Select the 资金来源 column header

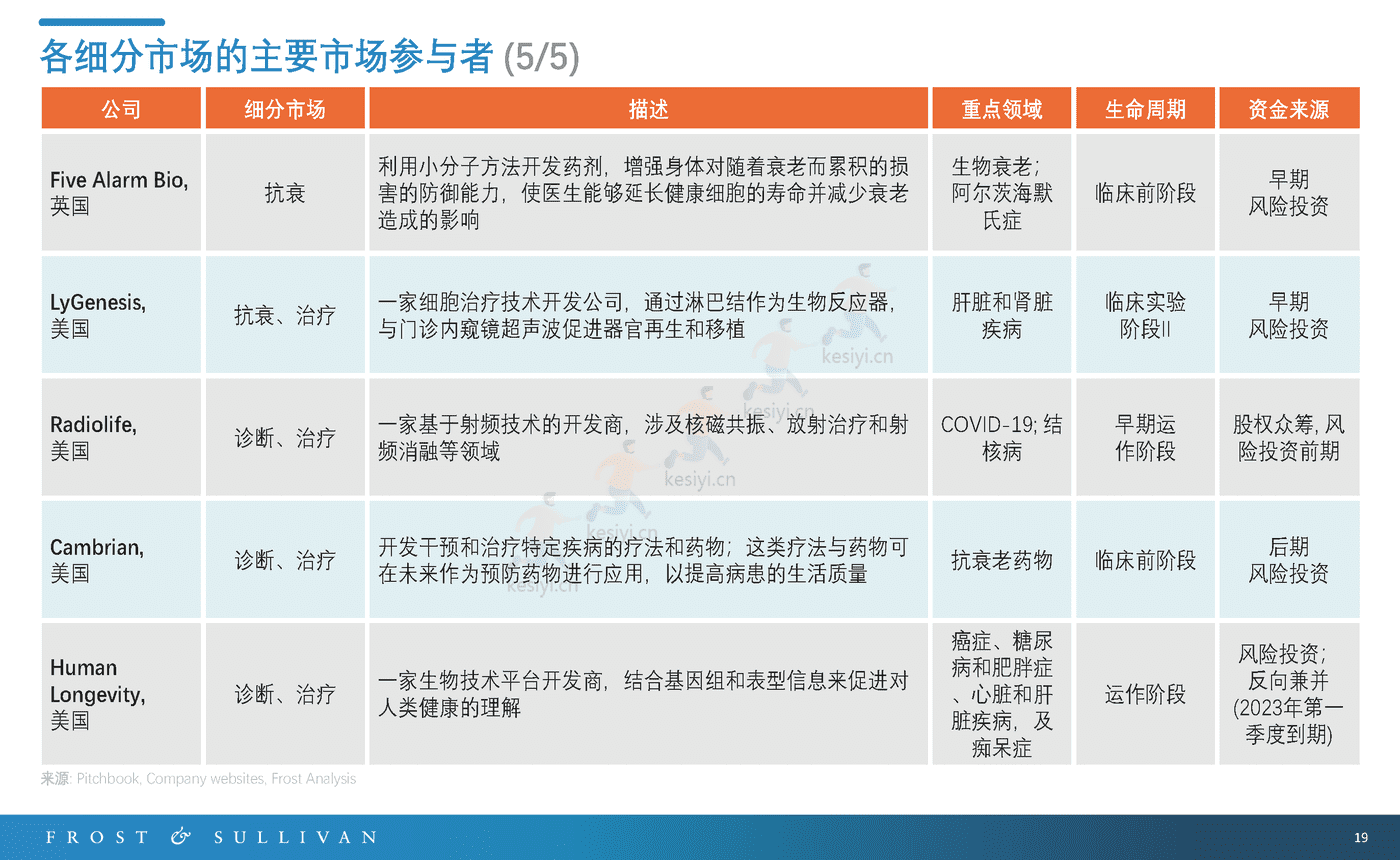pyautogui.click(x=1289, y=109)
